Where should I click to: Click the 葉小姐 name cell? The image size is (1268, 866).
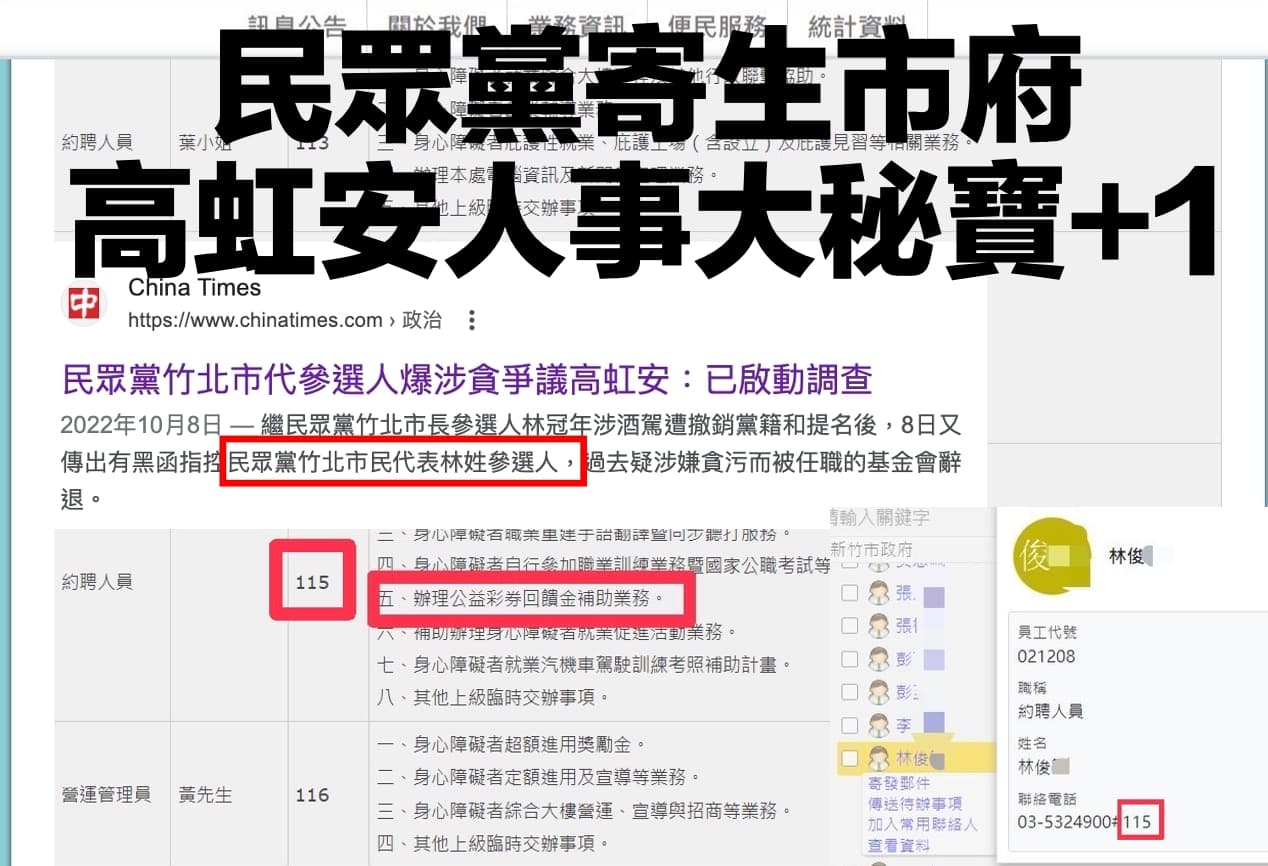point(205,143)
